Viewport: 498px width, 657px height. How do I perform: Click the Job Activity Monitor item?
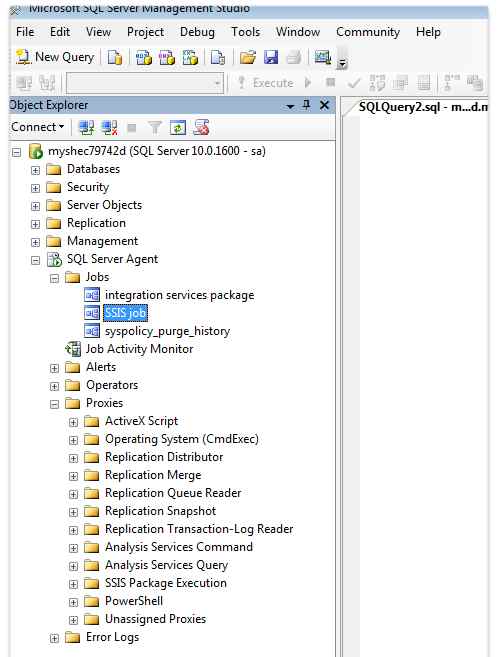(139, 349)
